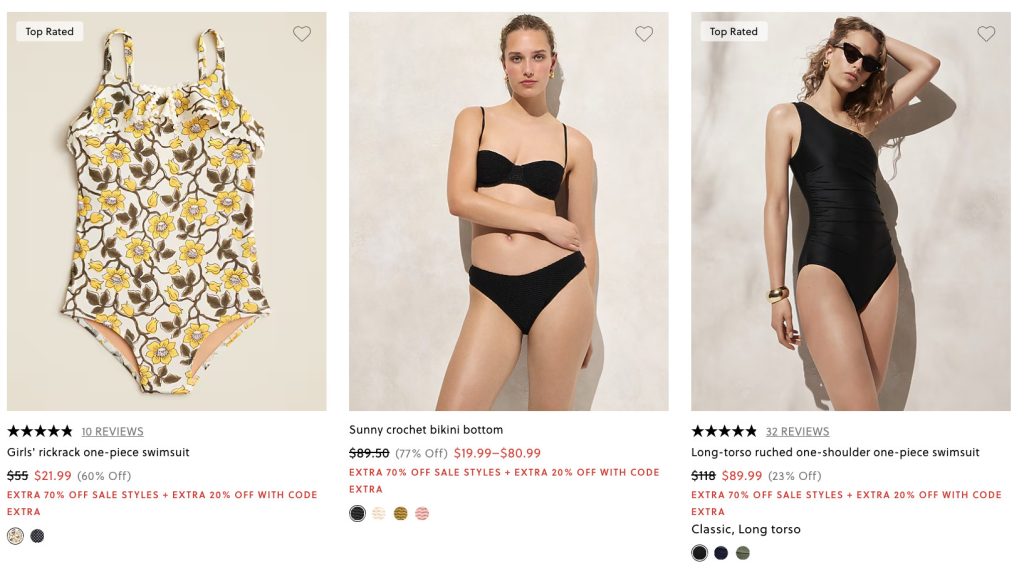Choose the black swatch for crochet bikini bottom
The image size is (1024, 574).
[357, 514]
